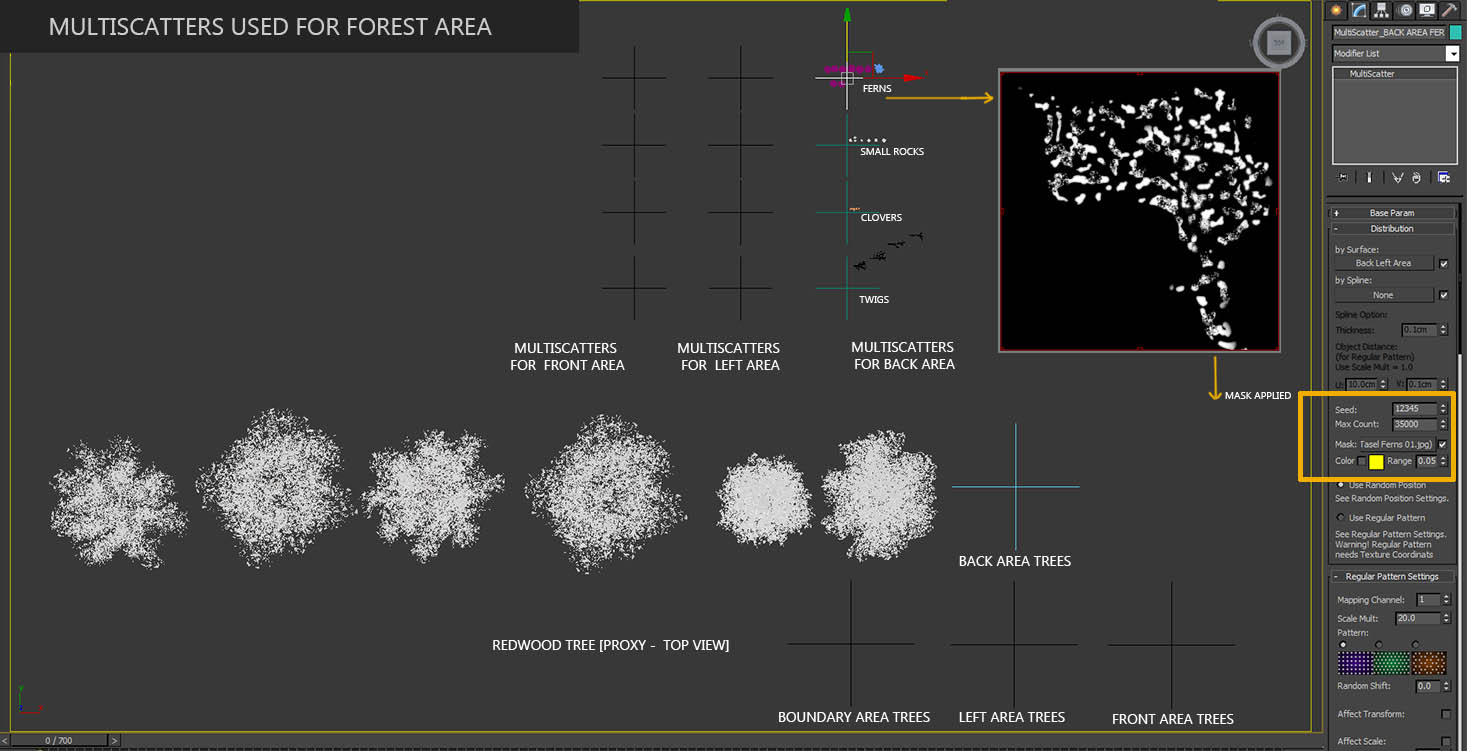Click the ViewCube in the viewport
1467x751 pixels.
[1277, 42]
